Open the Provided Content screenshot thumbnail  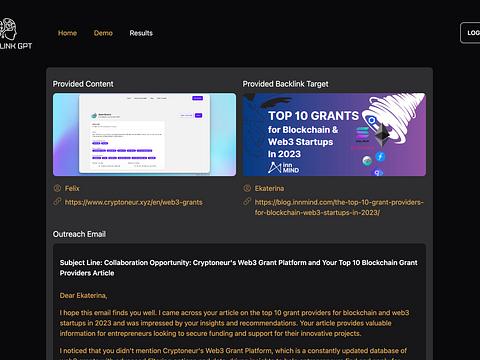144,134
